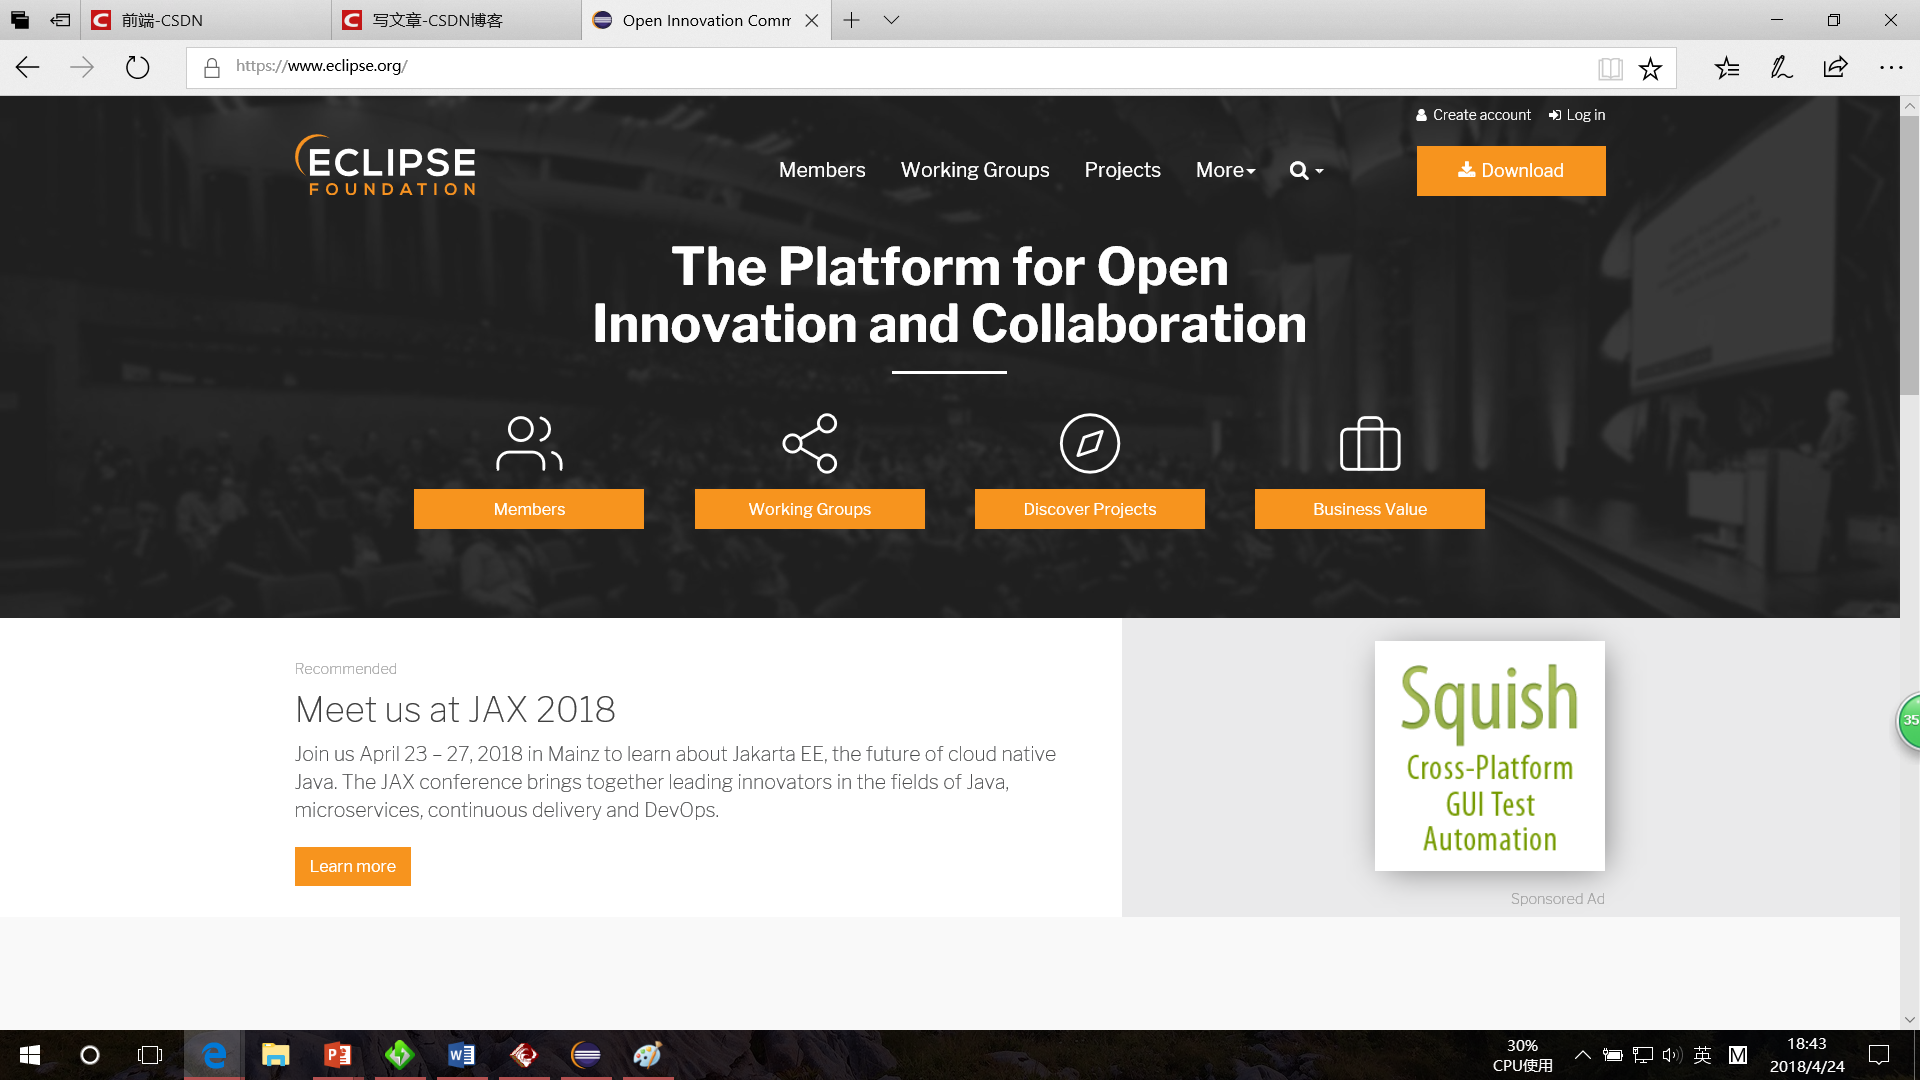
Task: Click the Add notes pen icon
Action: [x=1781, y=67]
